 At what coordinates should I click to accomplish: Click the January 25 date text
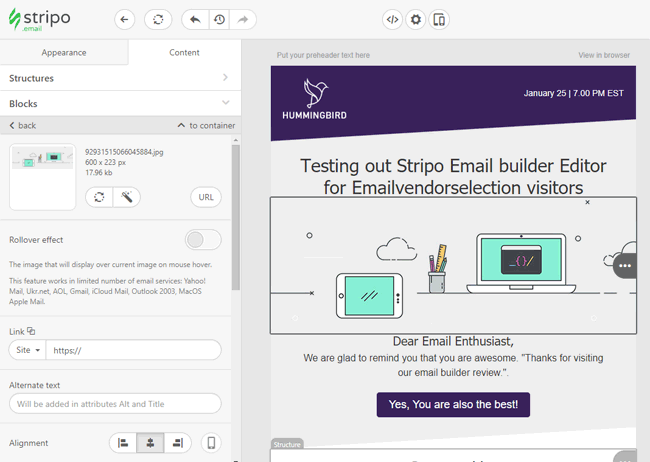pyautogui.click(x=573, y=93)
